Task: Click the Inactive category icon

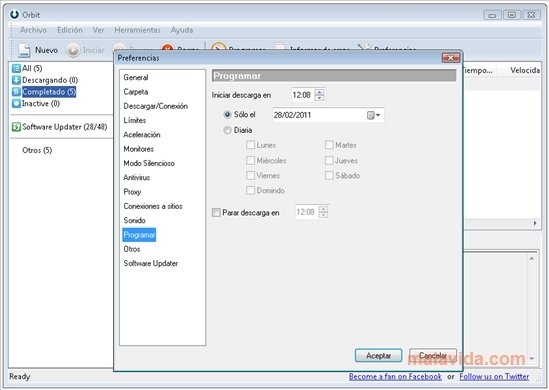Action: (x=16, y=104)
